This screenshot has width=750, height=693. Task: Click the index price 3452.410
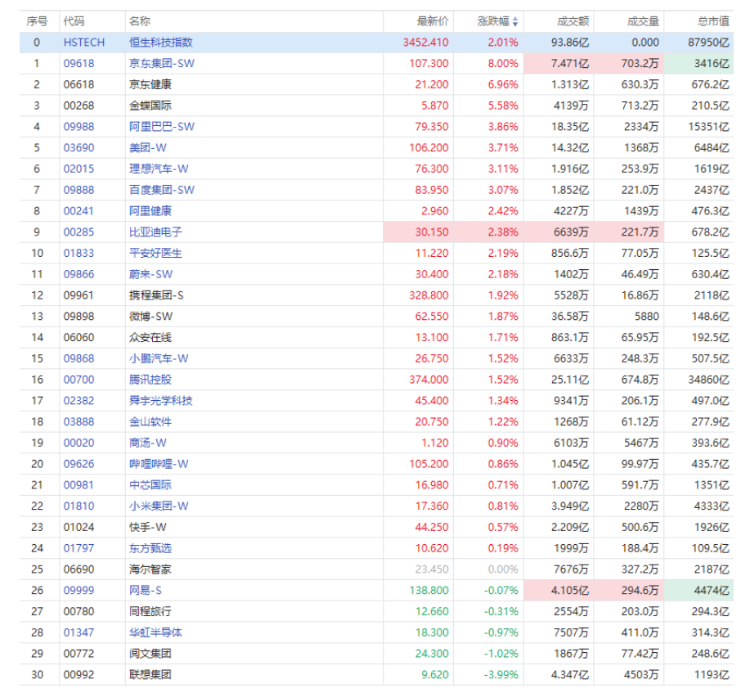pyautogui.click(x=426, y=43)
